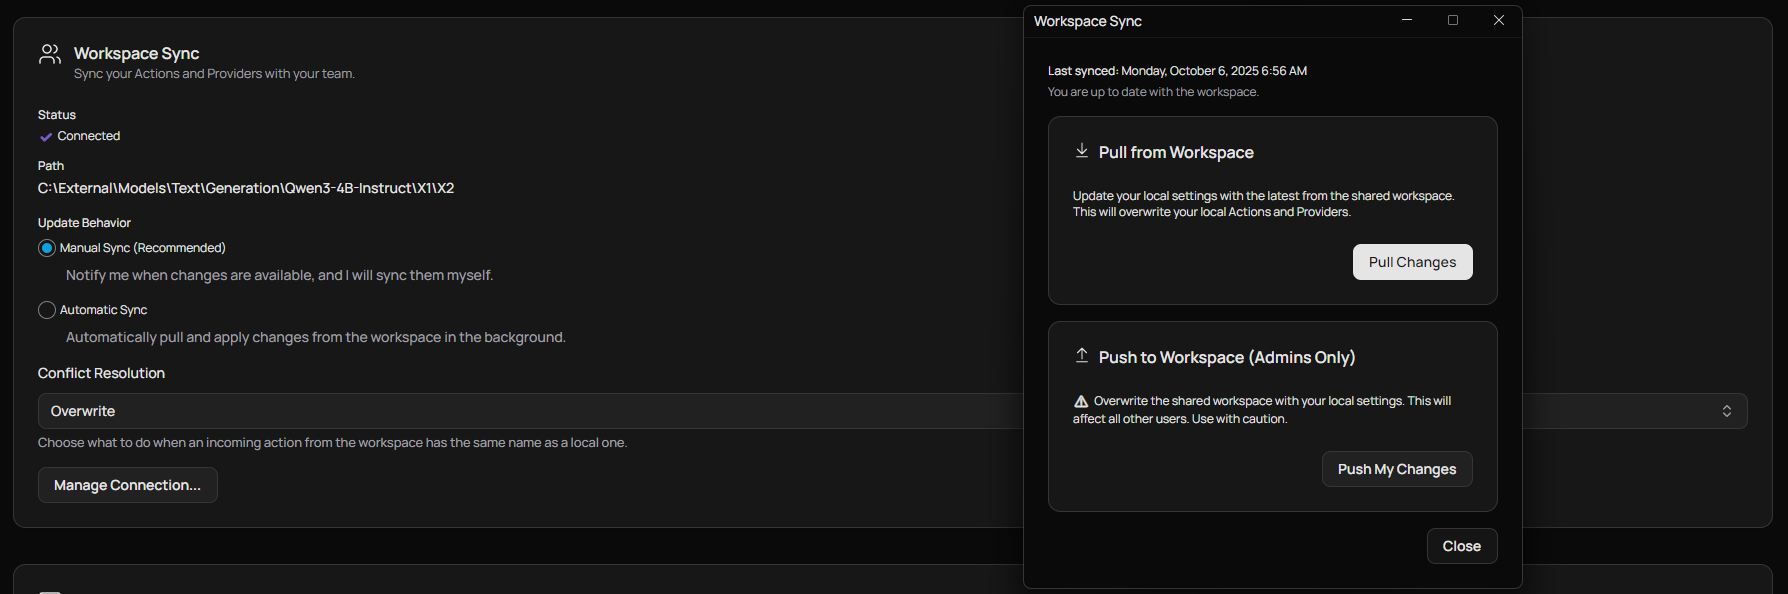1788x594 pixels.
Task: Click Manage Connection button
Action: pos(127,485)
